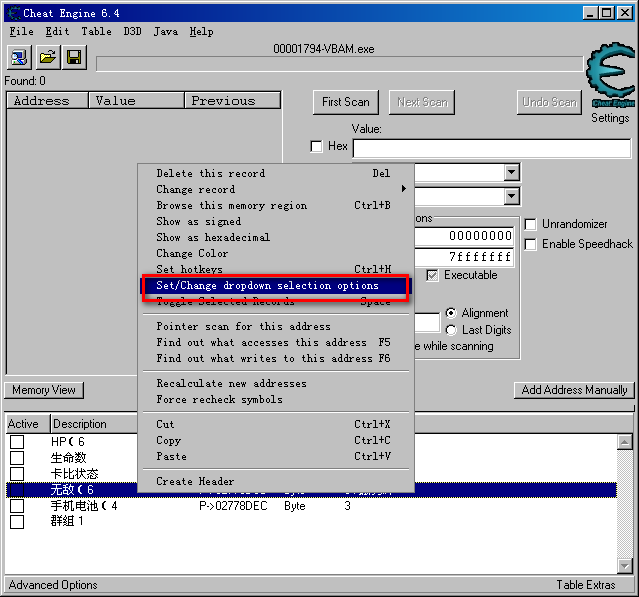This screenshot has height=597, width=639.
Task: Click the open process icon
Action: coord(20,58)
